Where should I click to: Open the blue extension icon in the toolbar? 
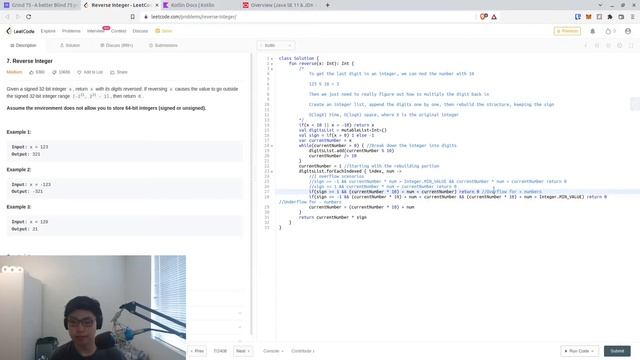[578, 17]
